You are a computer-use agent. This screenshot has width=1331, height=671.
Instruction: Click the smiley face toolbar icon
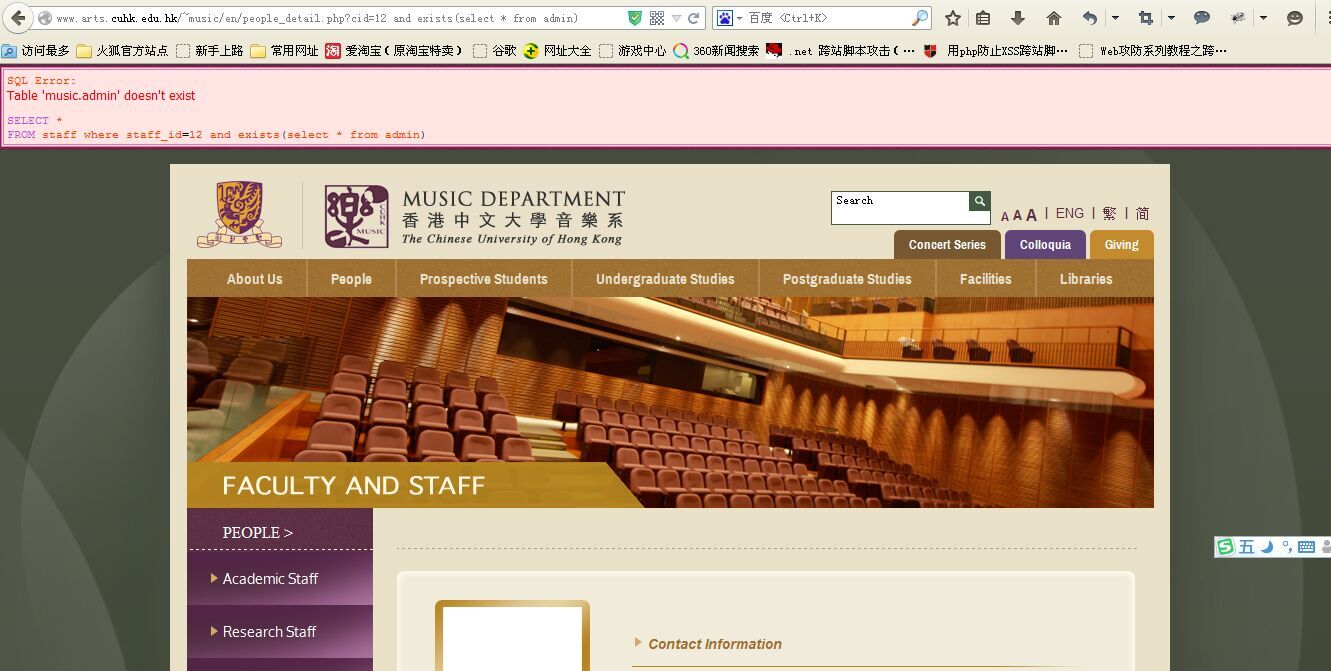coord(1295,18)
